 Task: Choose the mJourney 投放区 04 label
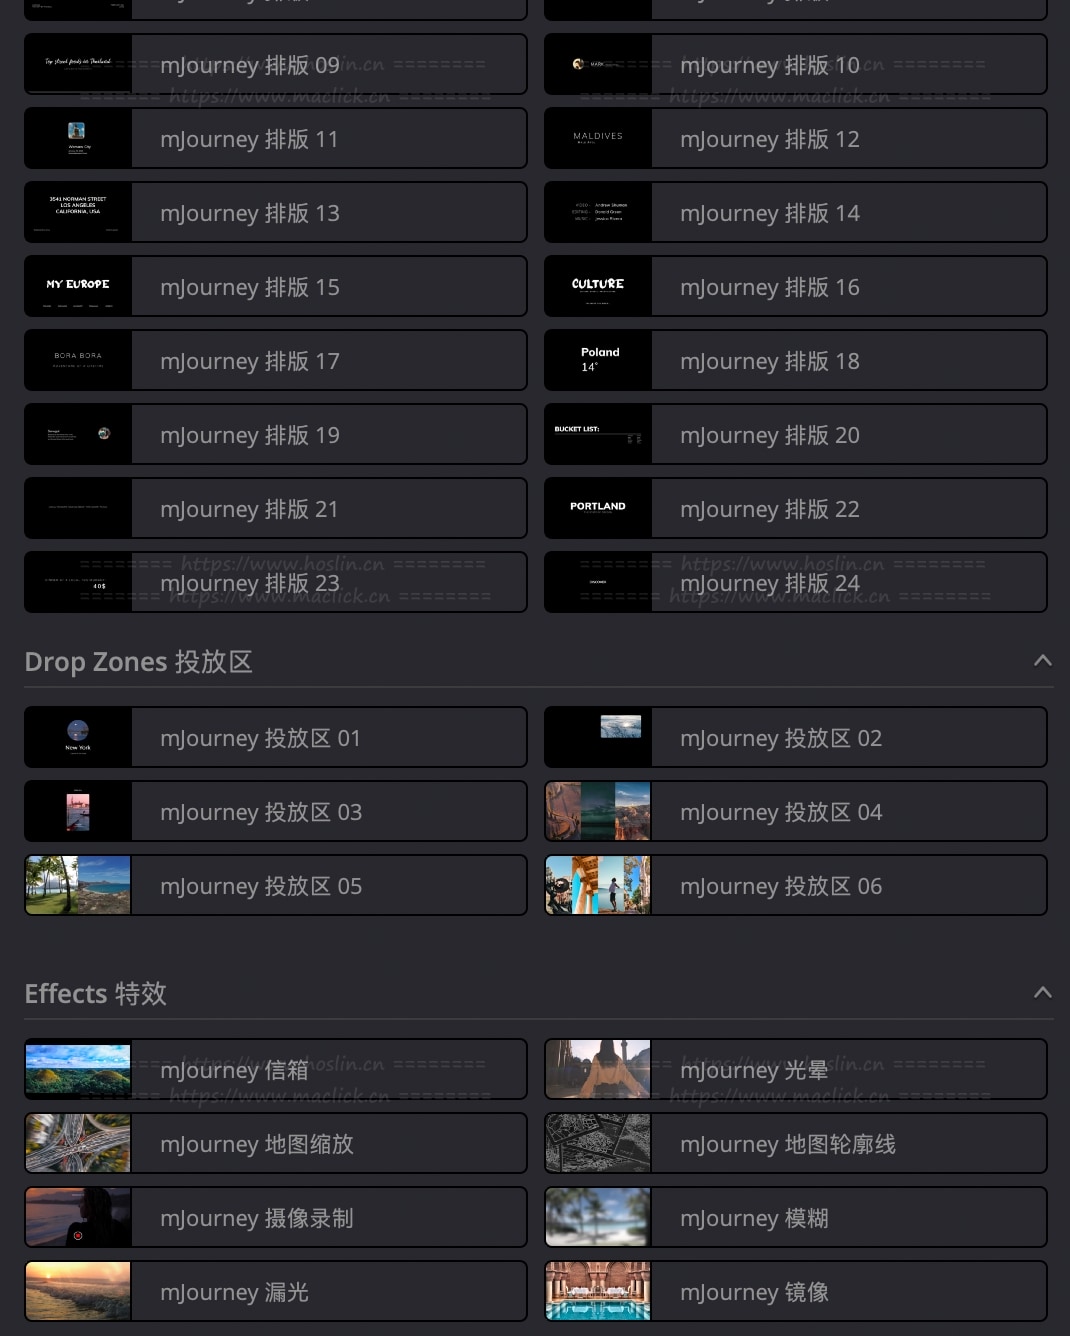coord(781,812)
